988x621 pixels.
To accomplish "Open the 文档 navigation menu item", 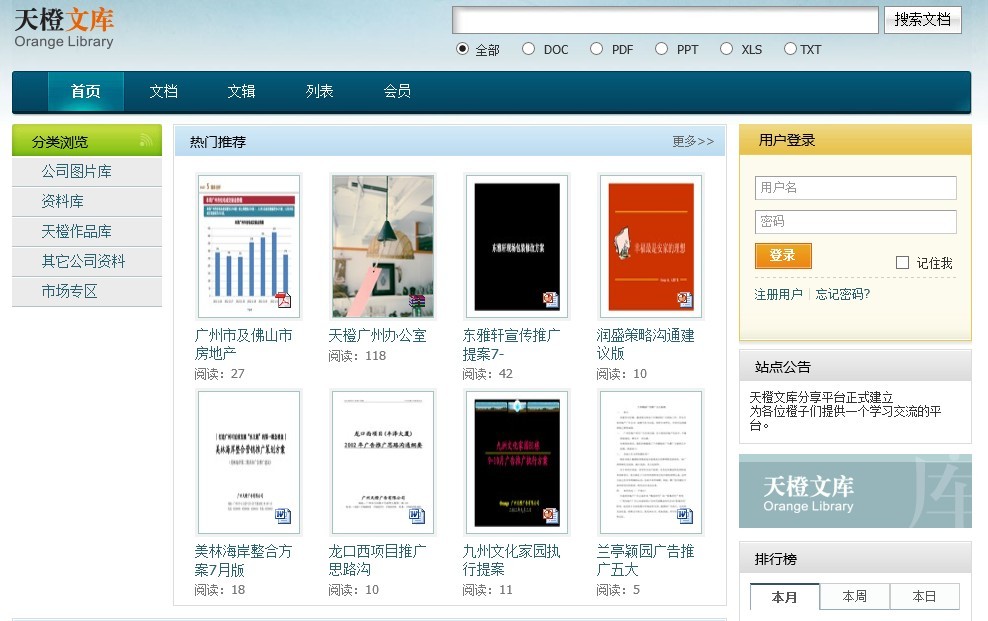I will pos(163,92).
